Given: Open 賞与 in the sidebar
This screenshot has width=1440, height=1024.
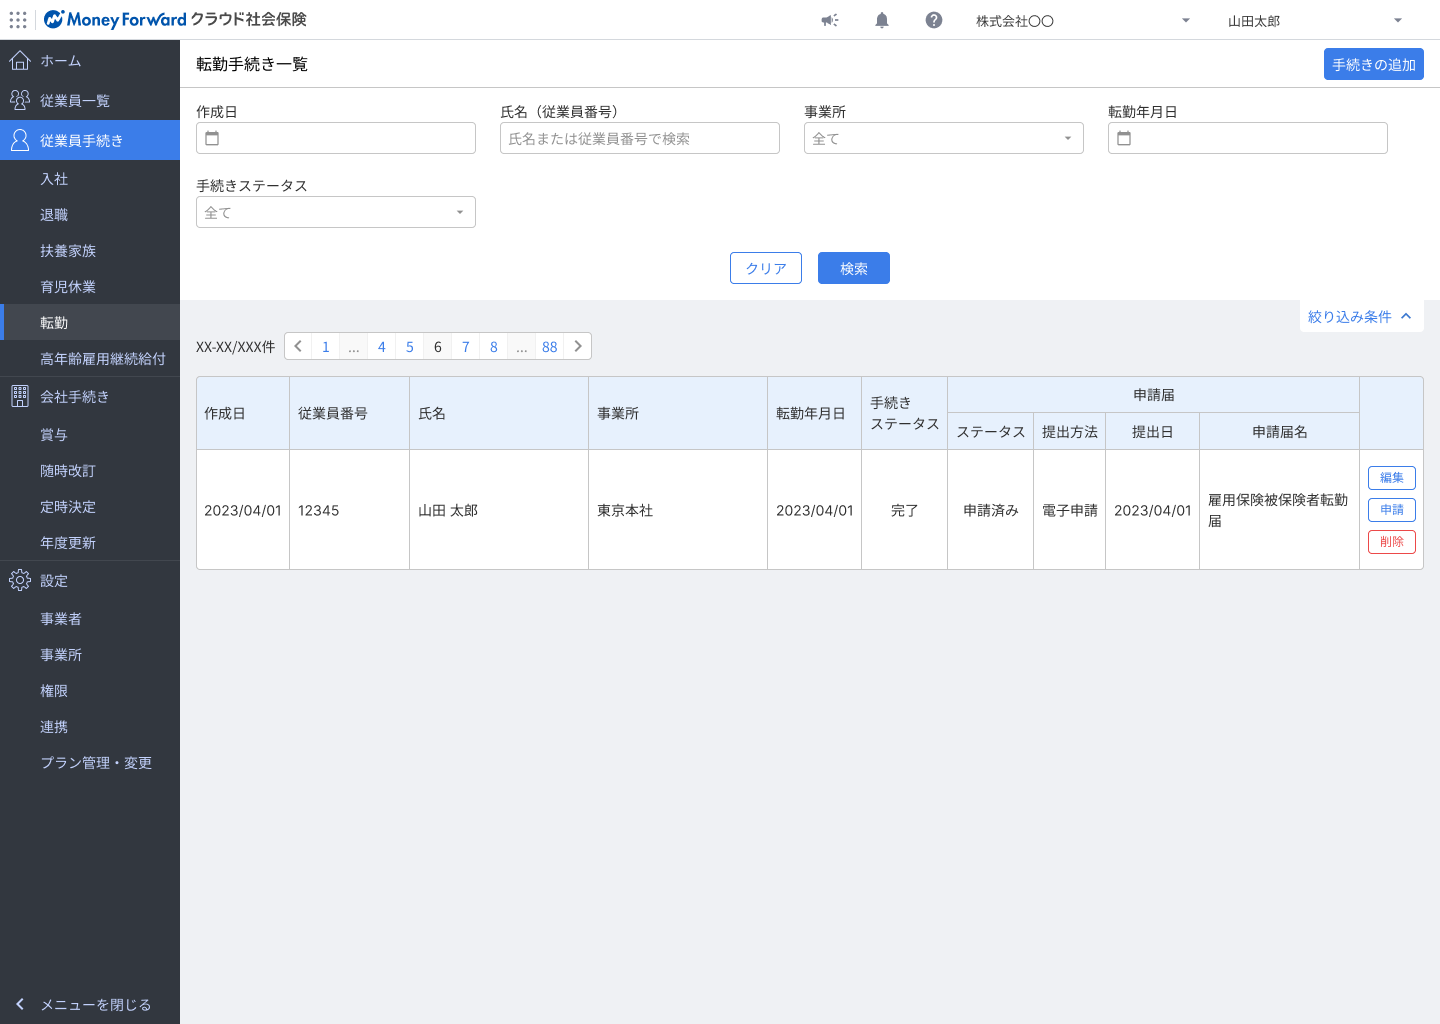Looking at the screenshot, I should pos(90,435).
